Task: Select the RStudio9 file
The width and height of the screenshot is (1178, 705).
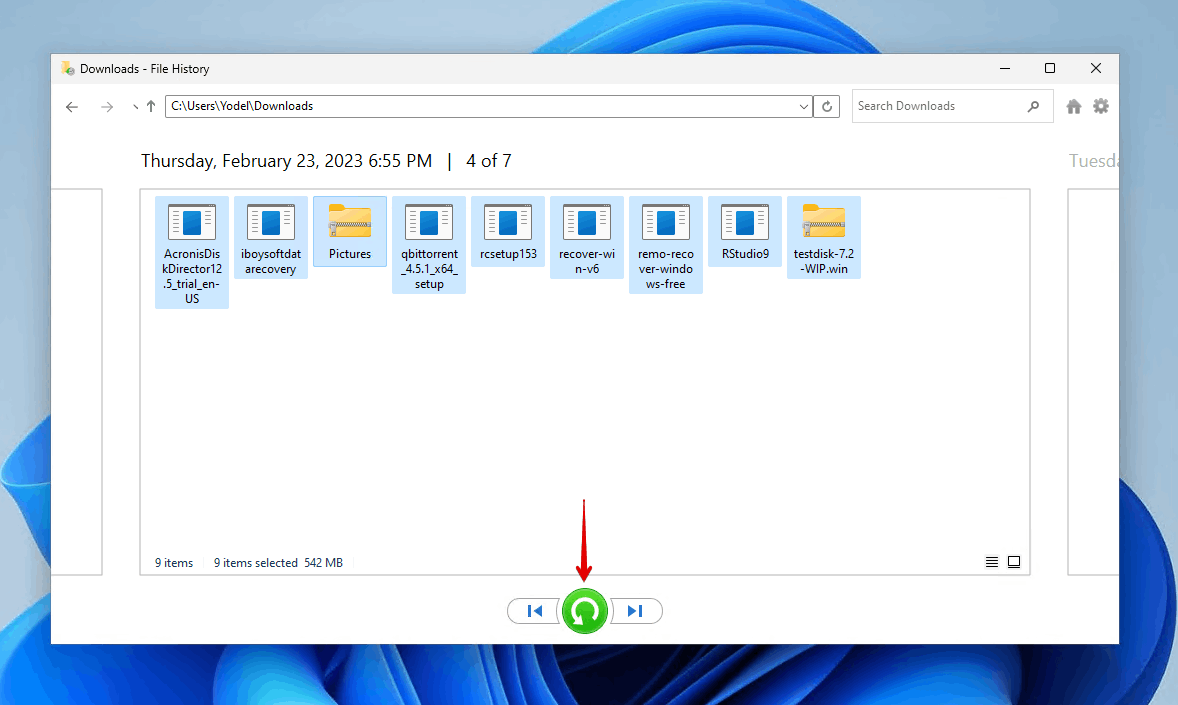Action: click(x=745, y=231)
